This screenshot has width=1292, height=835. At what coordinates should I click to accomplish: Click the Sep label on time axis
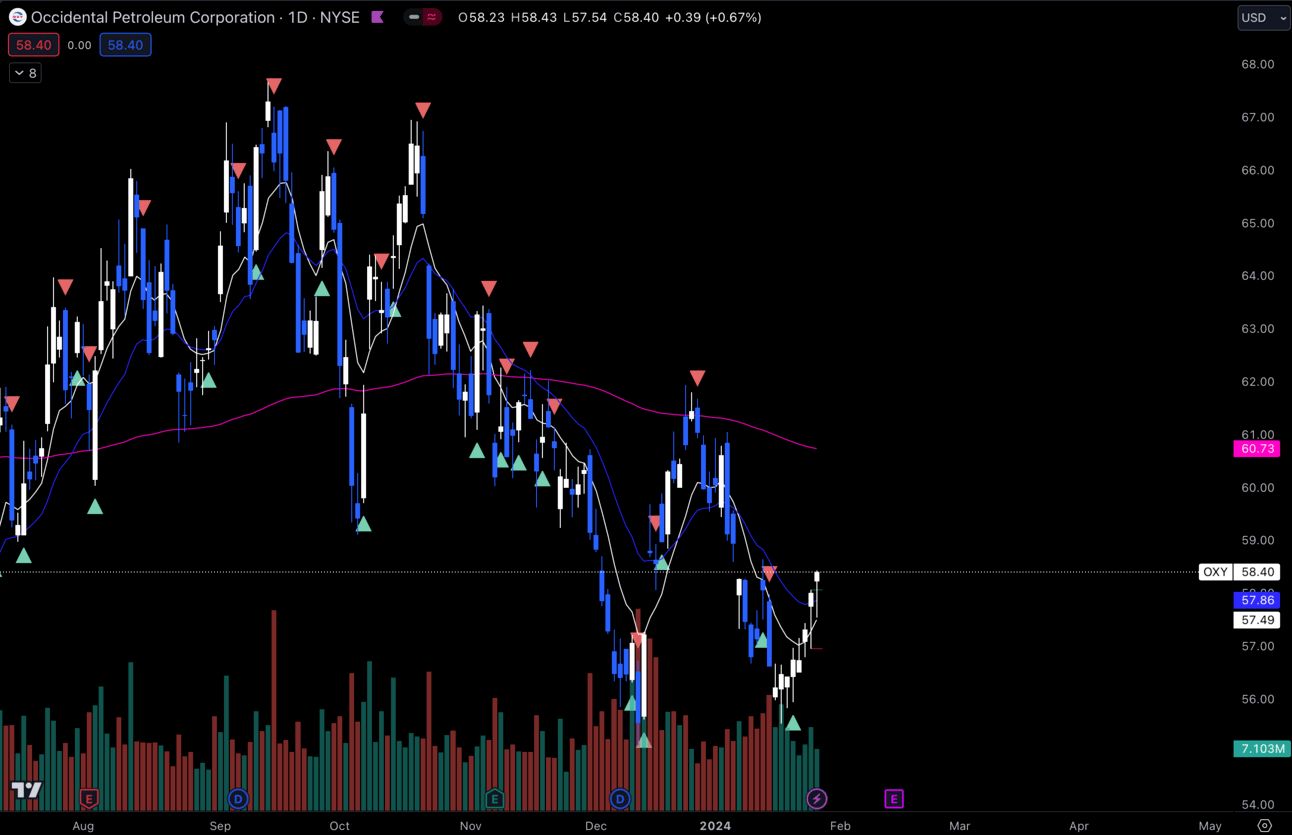(x=220, y=826)
